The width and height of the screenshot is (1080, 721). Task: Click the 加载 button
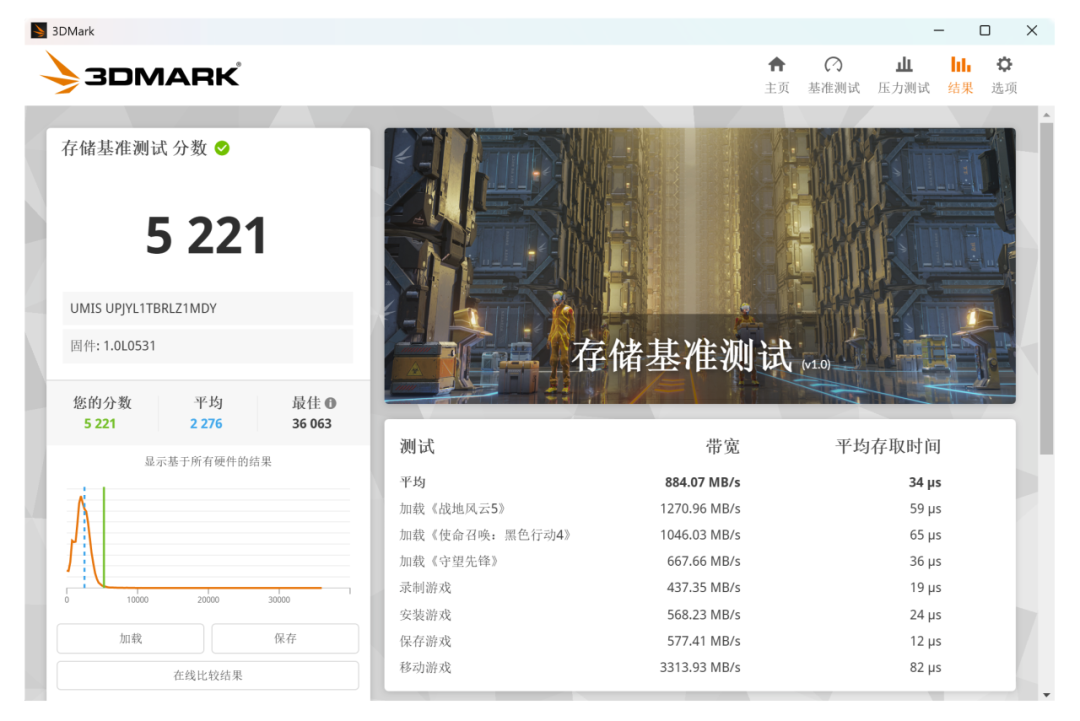[x=130, y=638]
